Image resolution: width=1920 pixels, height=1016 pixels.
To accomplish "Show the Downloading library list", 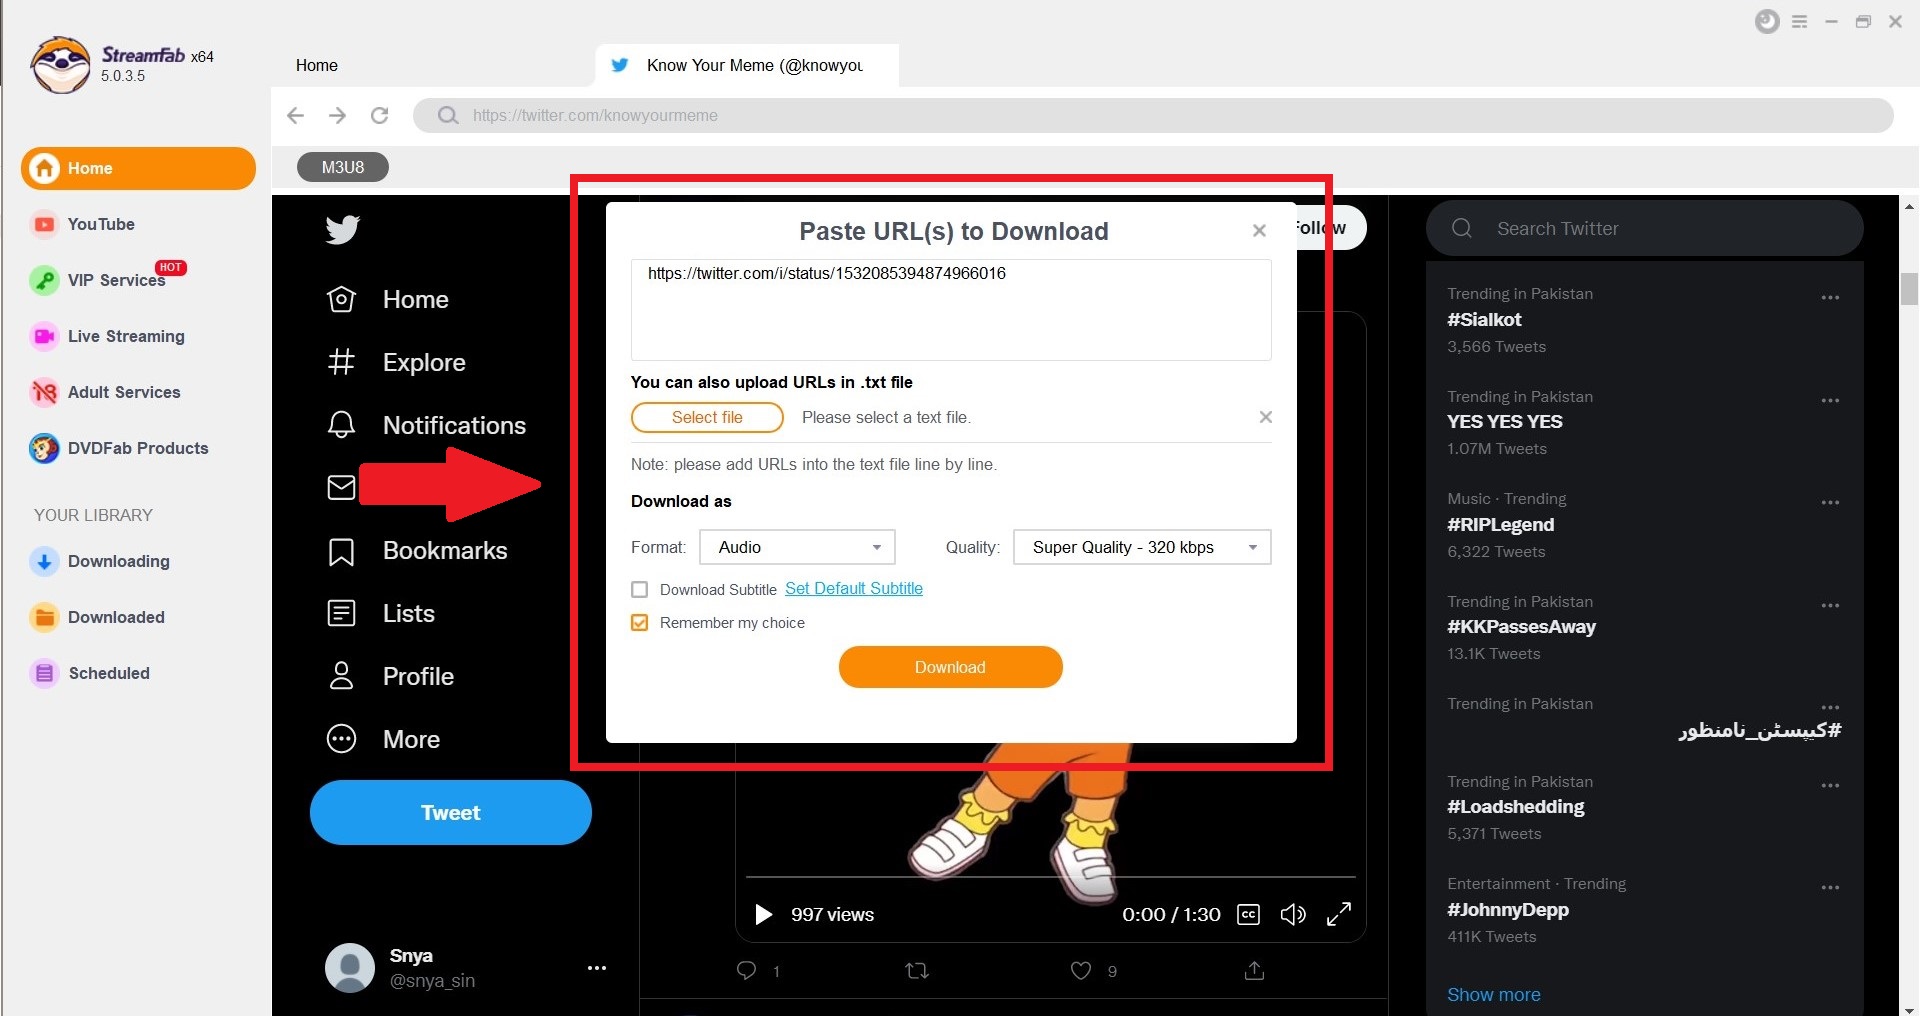I will [100, 561].
